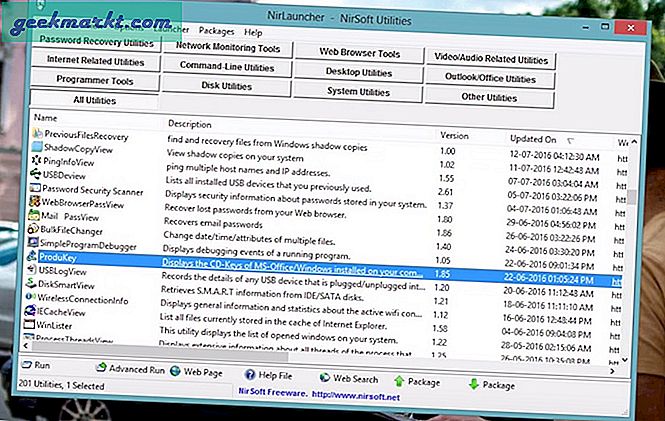665x421 pixels.
Task: Click the WirelessConnectionInfo row icon
Action: pos(30,296)
